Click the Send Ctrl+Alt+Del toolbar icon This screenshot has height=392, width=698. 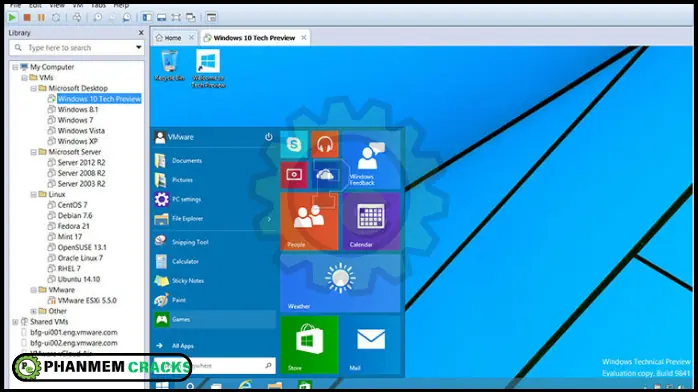point(77,17)
